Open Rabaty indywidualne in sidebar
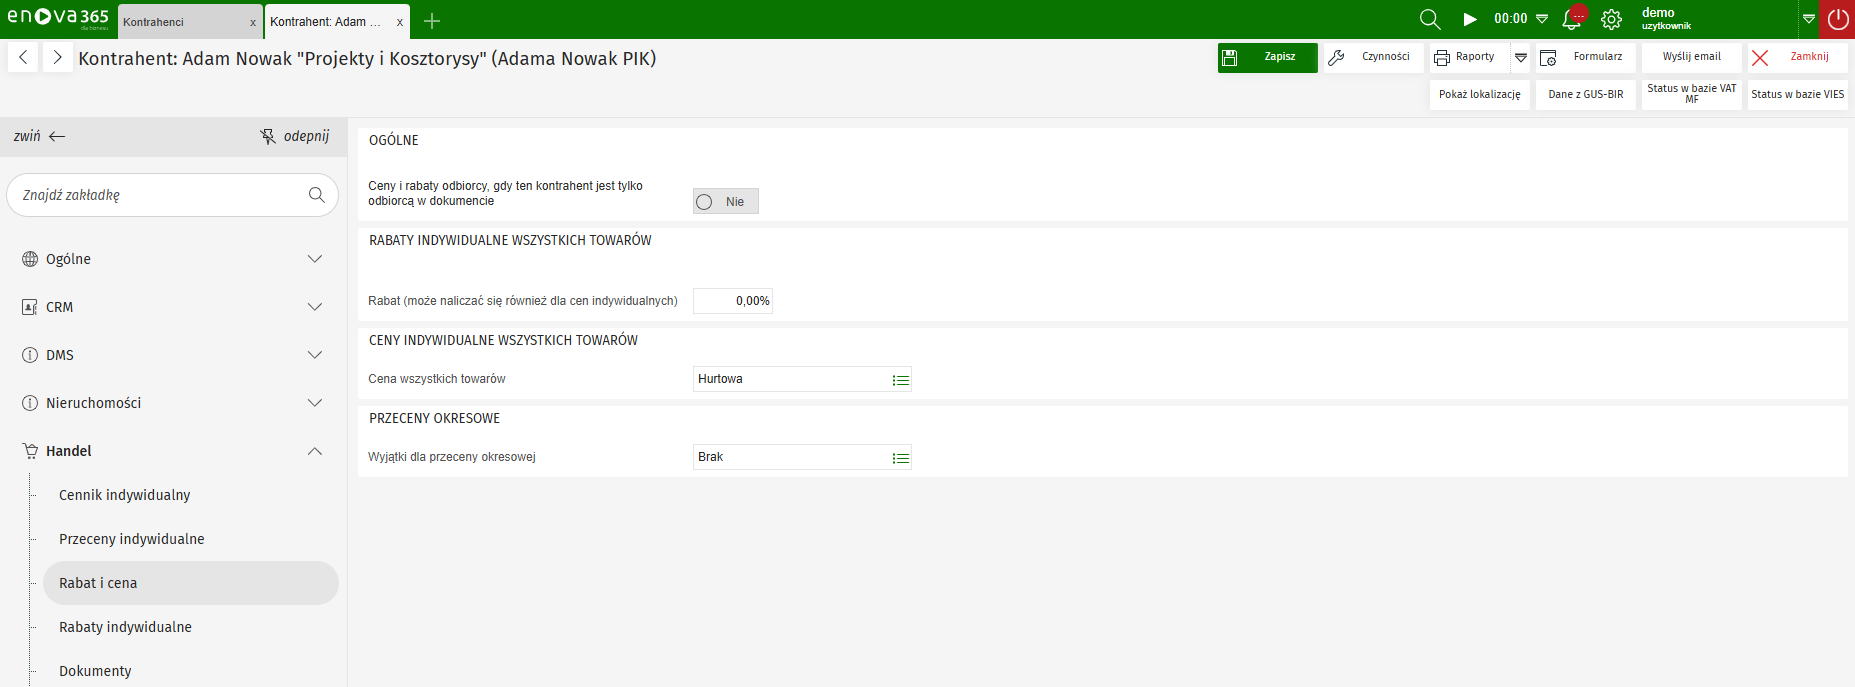The image size is (1855, 687). (x=125, y=627)
